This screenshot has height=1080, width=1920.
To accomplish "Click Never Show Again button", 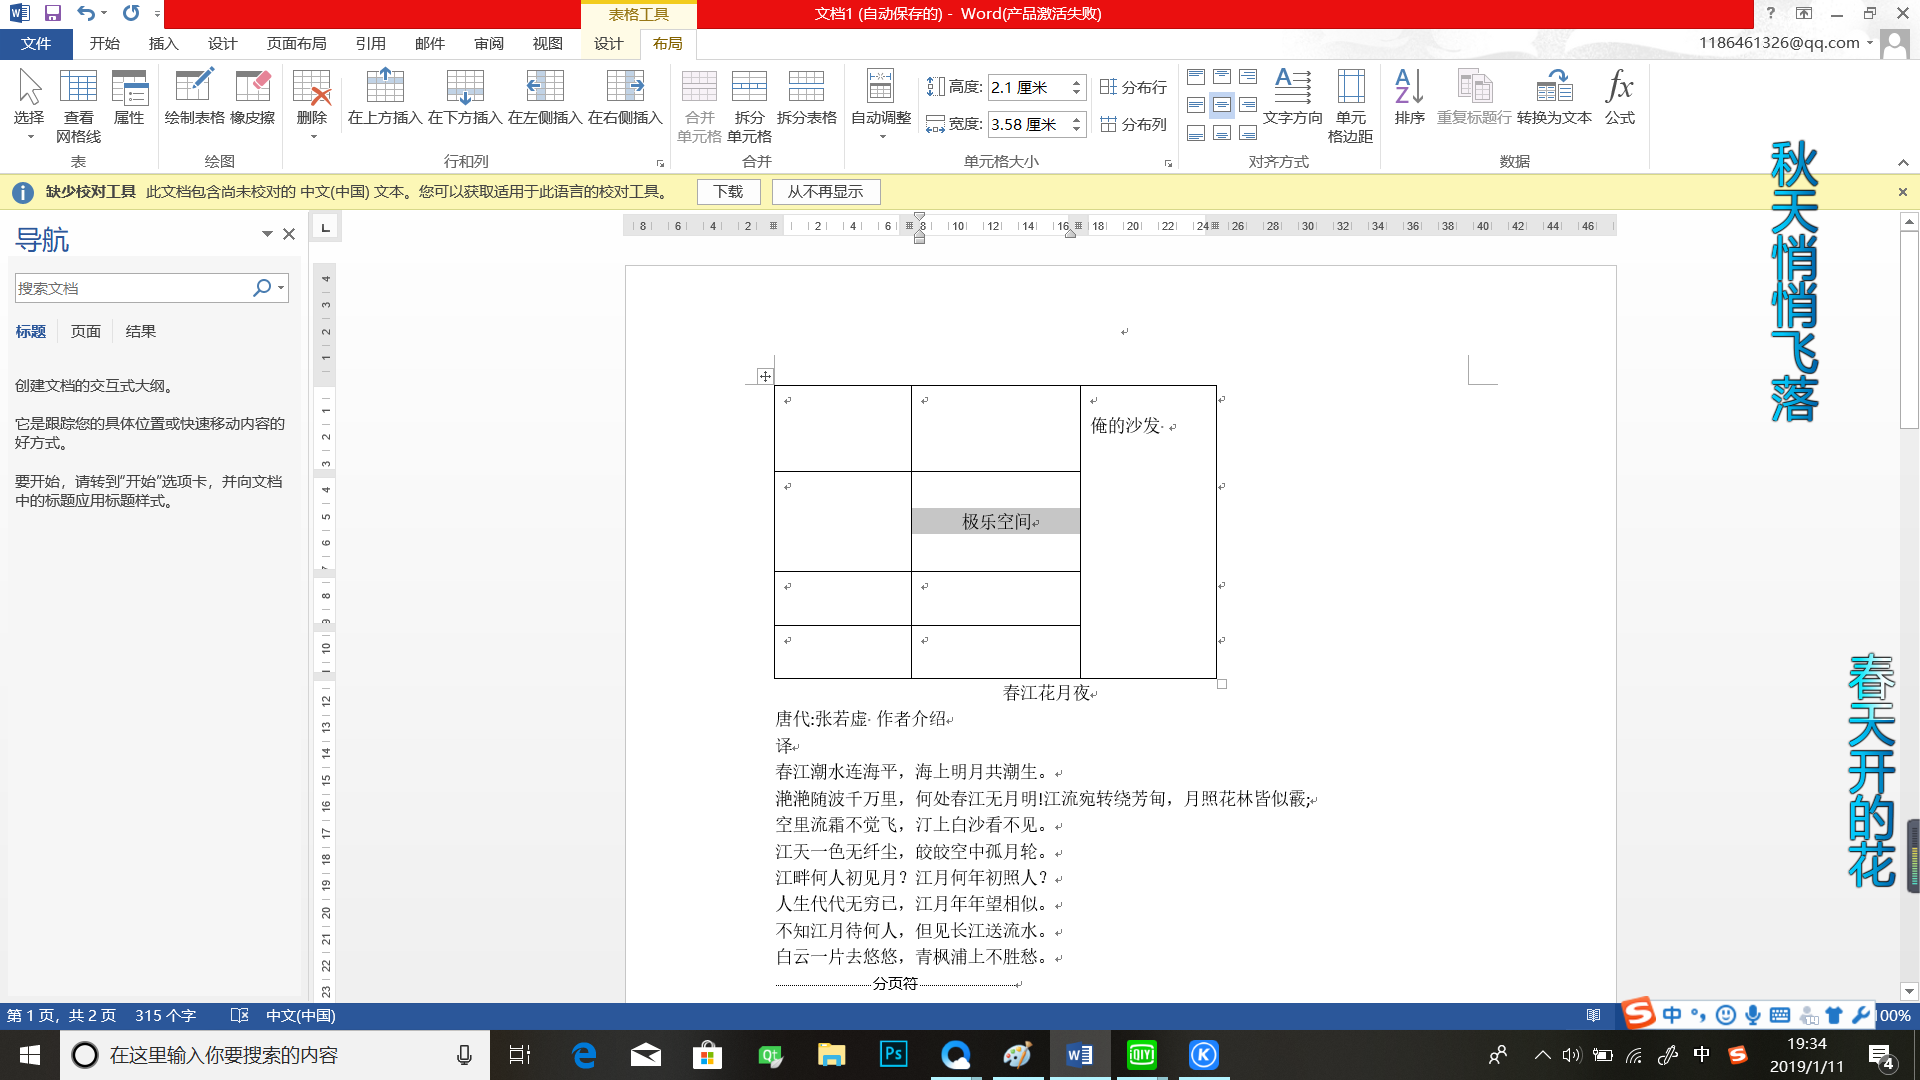I will pos(825,192).
